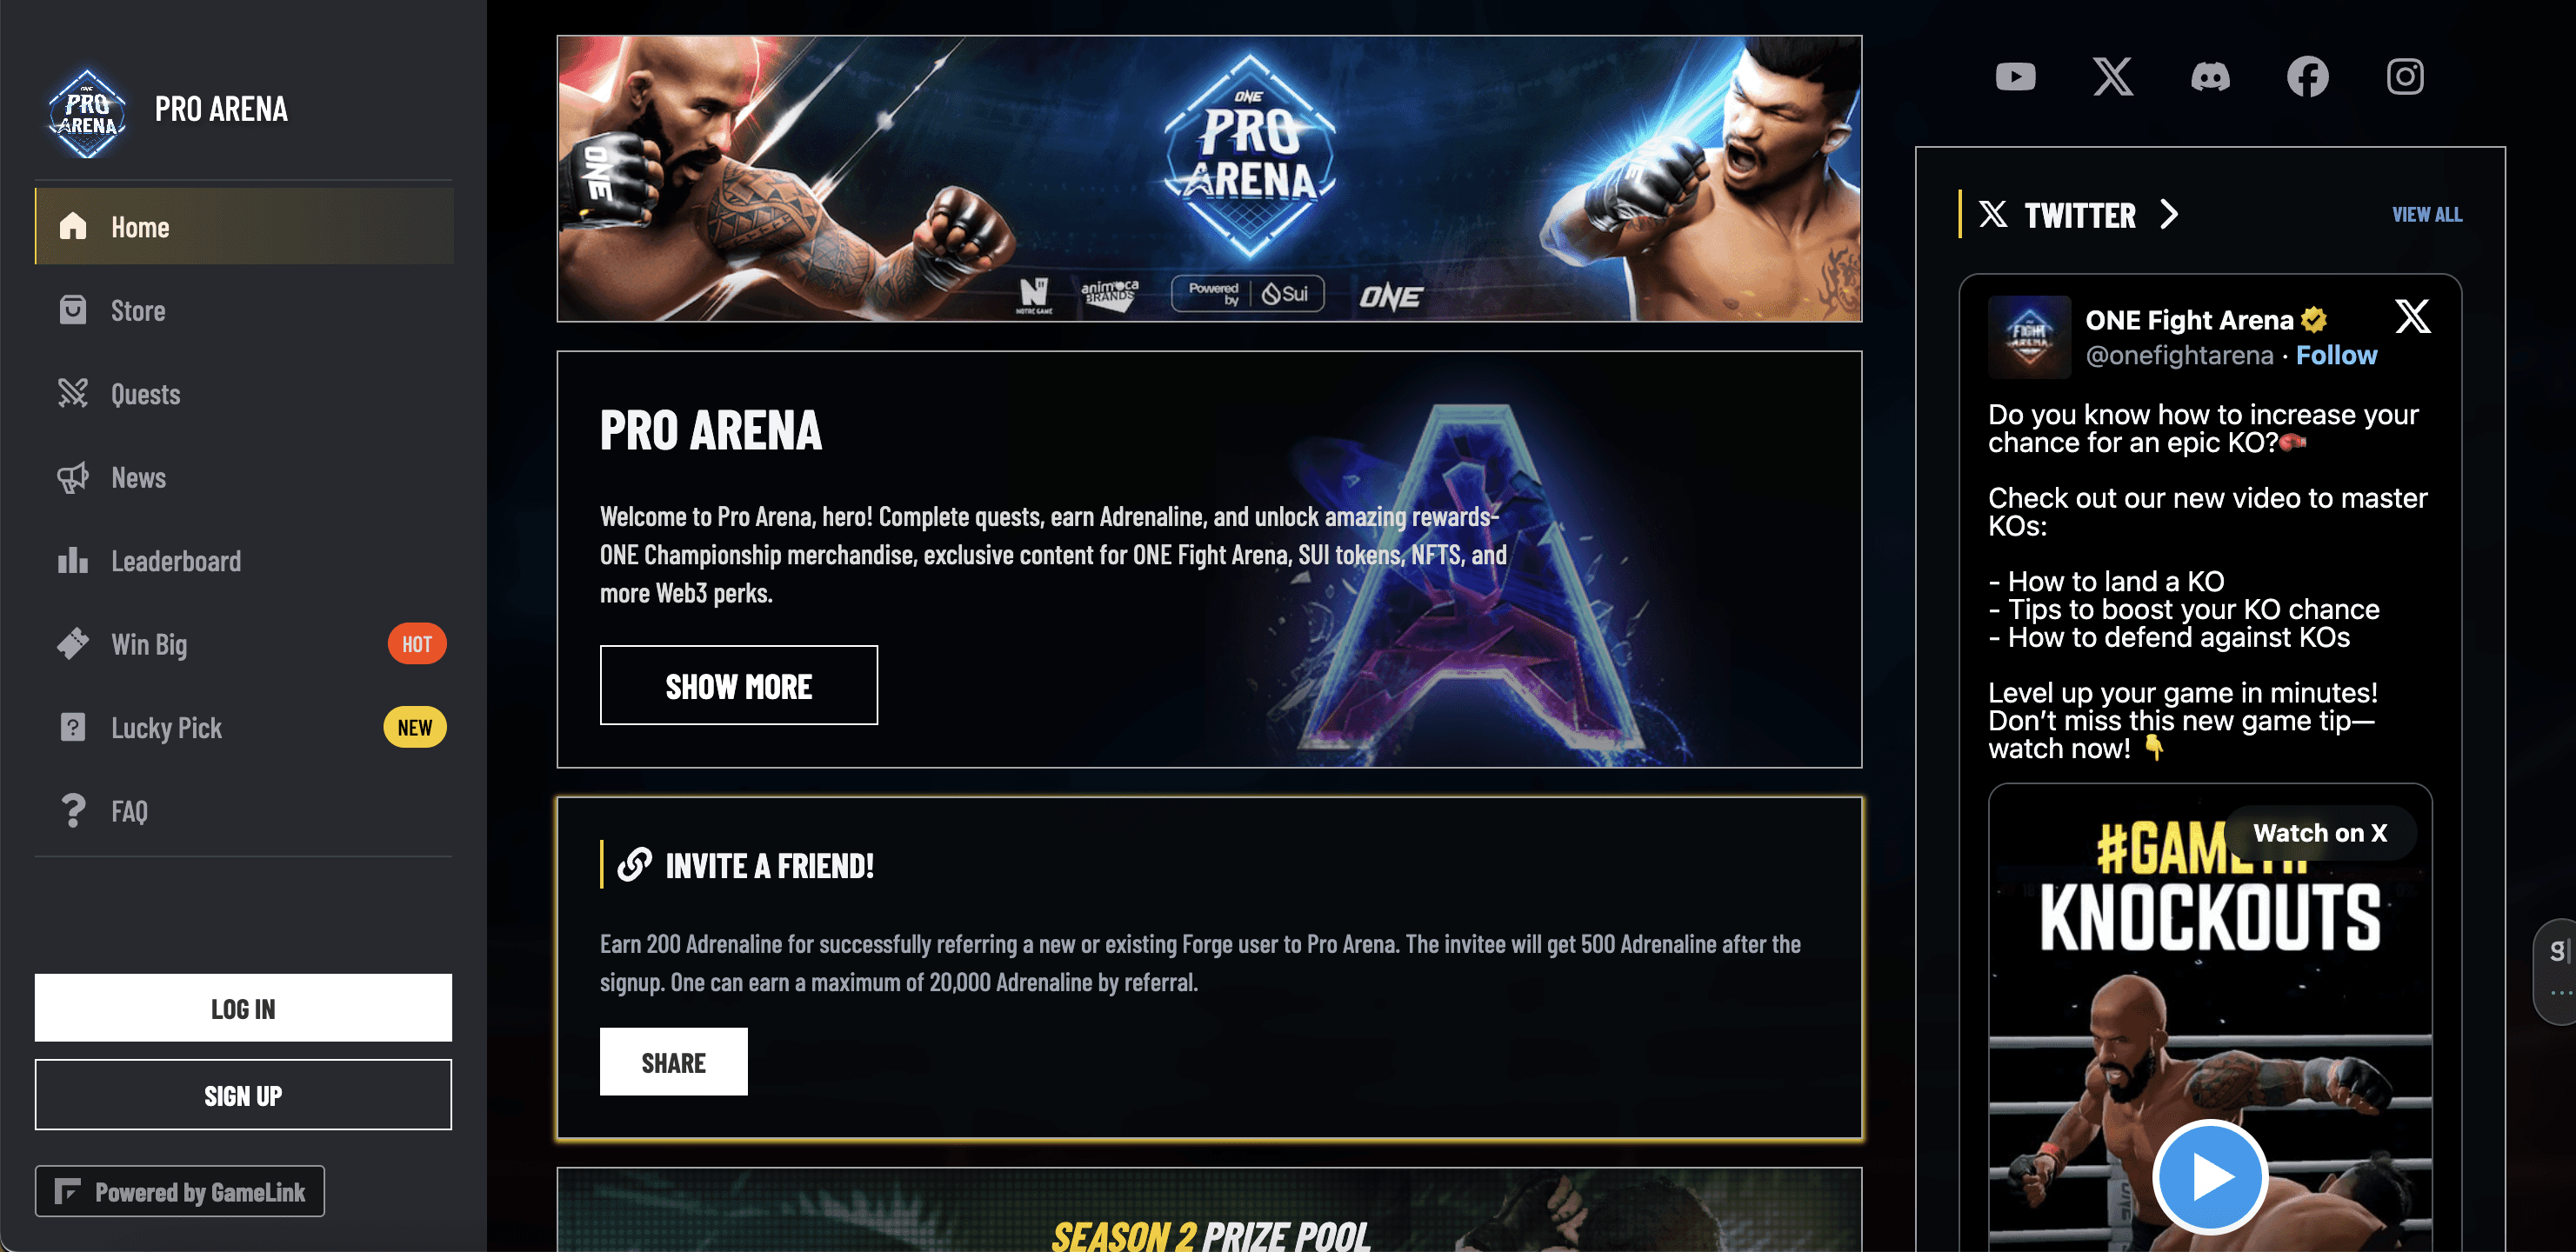Open the Facebook social icon
Screen dimensions: 2576x1252
pyautogui.click(x=2307, y=77)
